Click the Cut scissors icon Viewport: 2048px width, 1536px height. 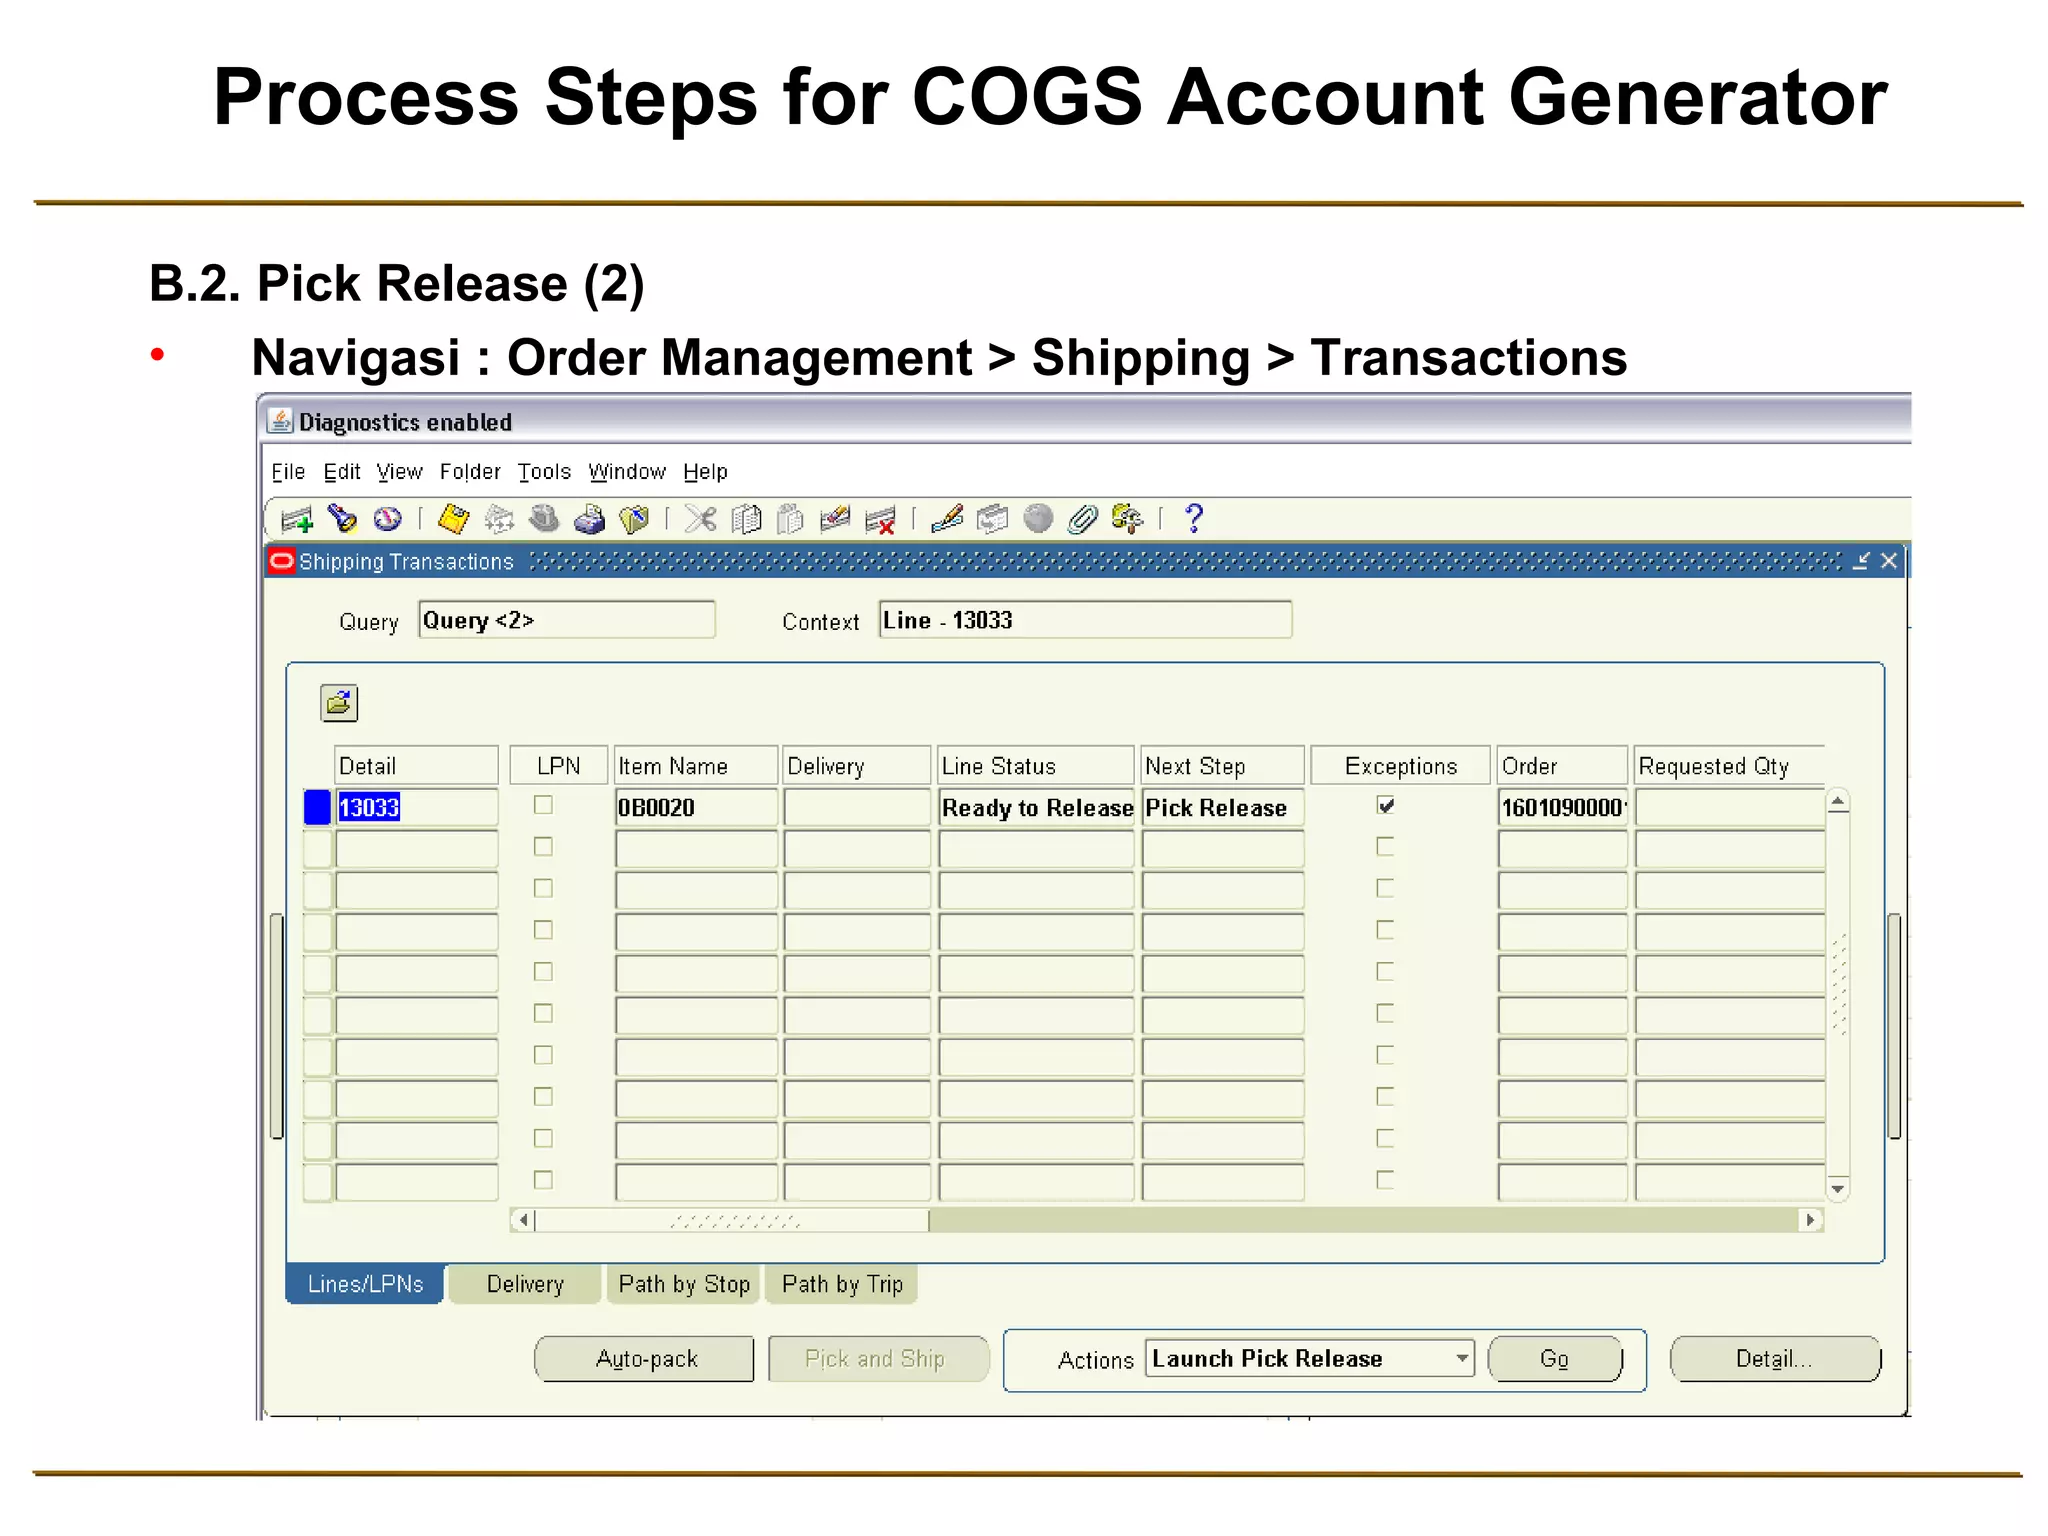coord(701,519)
